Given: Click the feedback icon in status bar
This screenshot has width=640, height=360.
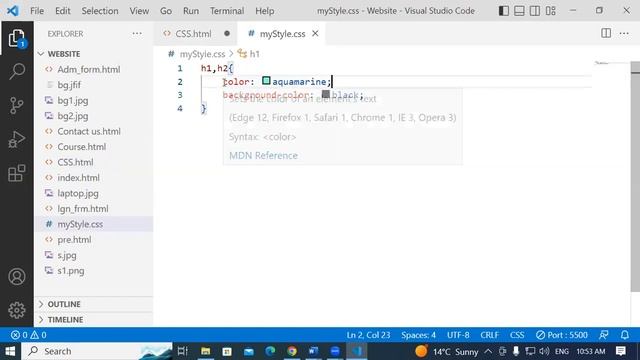Looking at the screenshot, I should pyautogui.click(x=604, y=335).
